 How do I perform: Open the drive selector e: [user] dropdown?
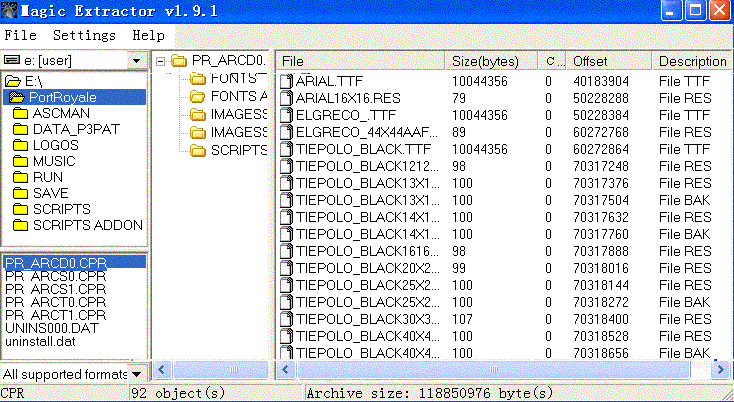point(137,61)
